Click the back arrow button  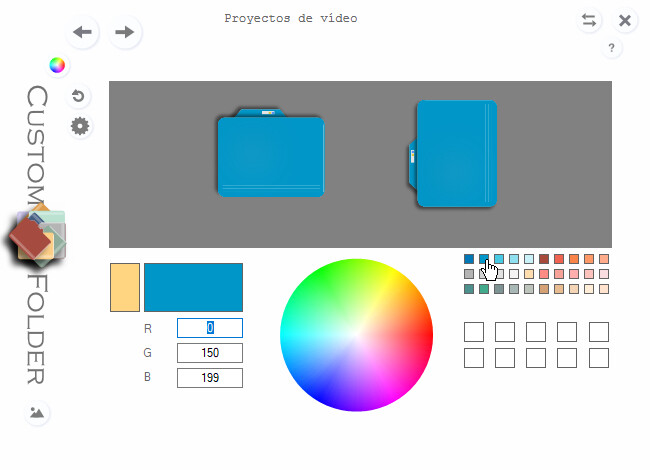tap(83, 32)
